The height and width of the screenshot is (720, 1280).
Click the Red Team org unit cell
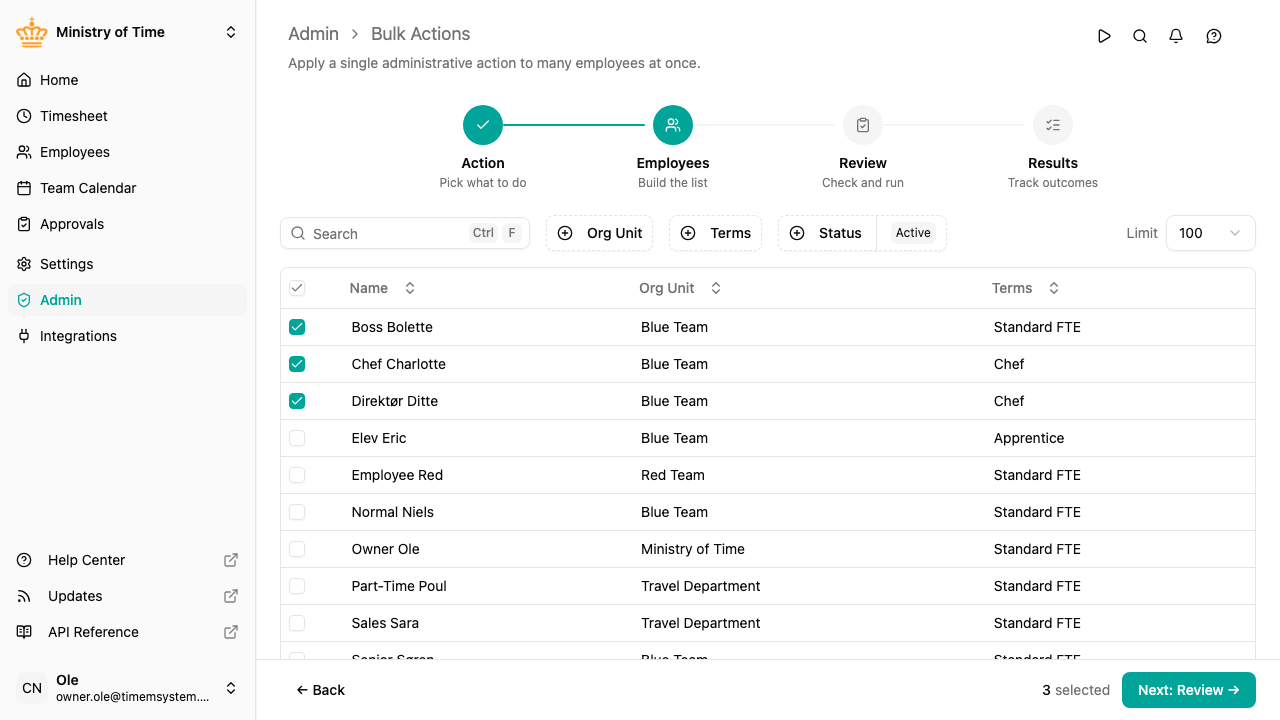click(x=673, y=475)
